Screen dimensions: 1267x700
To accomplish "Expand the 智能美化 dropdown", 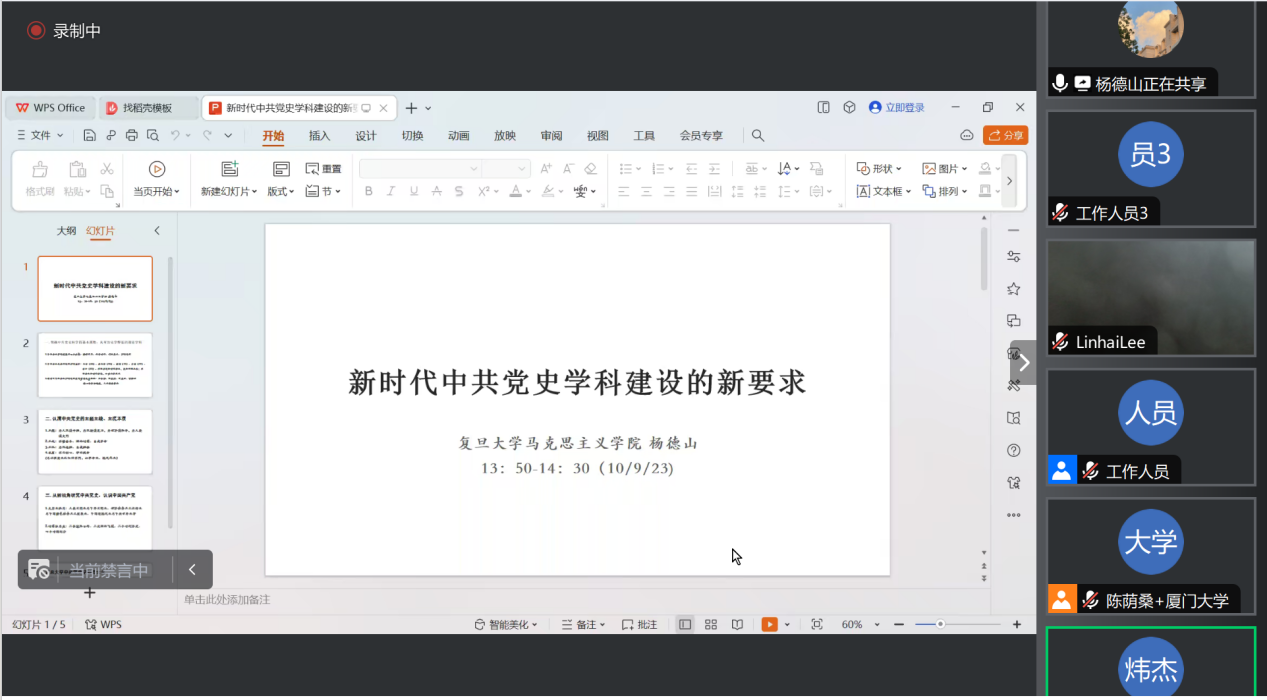I will pos(506,624).
